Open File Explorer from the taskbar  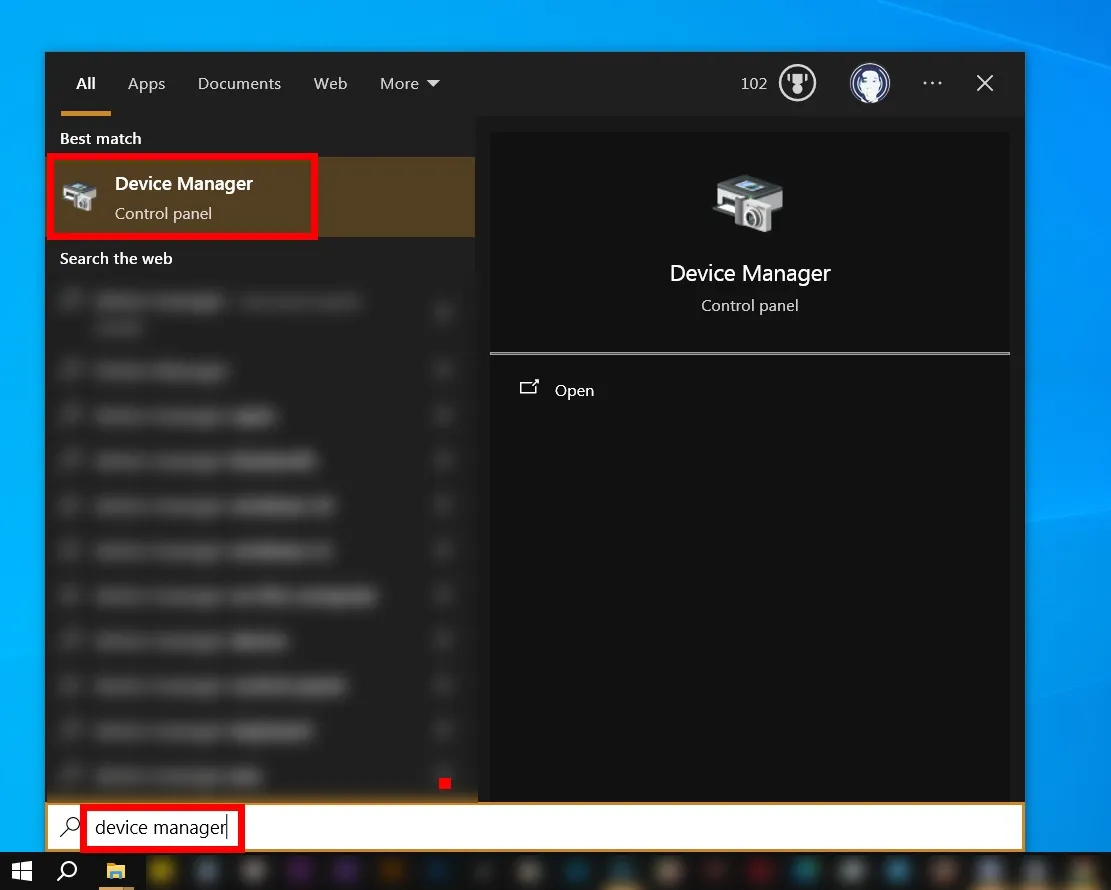(x=115, y=871)
